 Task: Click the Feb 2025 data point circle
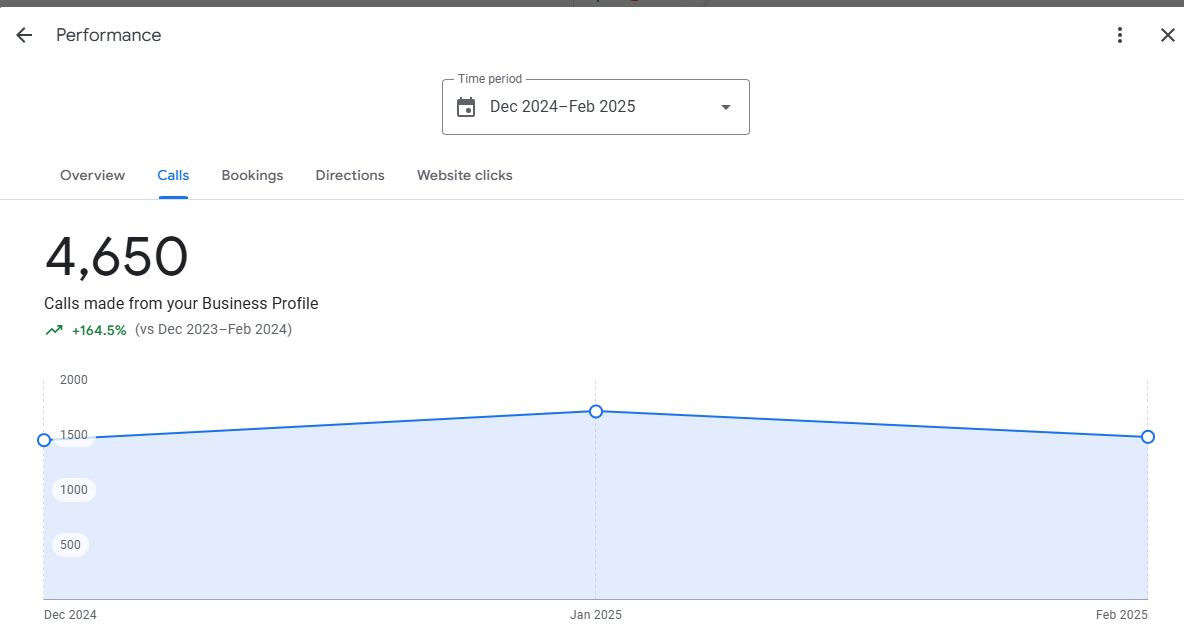point(1148,437)
